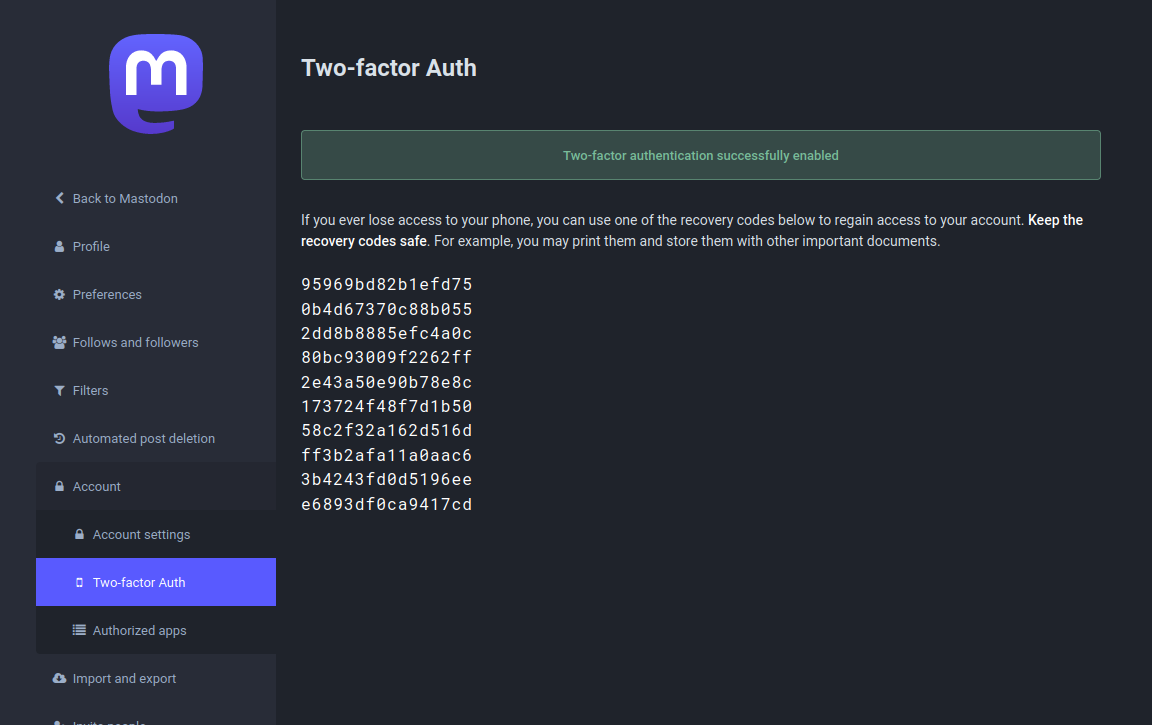Click the Two-factor Auth page heading
Image resolution: width=1152 pixels, height=725 pixels.
click(389, 68)
